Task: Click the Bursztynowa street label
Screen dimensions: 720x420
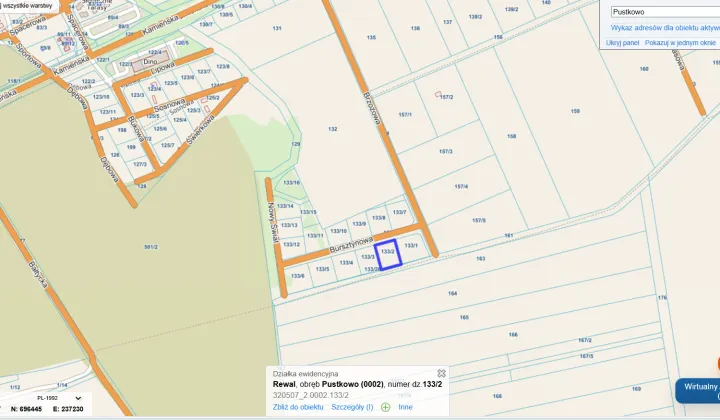Action: tap(351, 245)
